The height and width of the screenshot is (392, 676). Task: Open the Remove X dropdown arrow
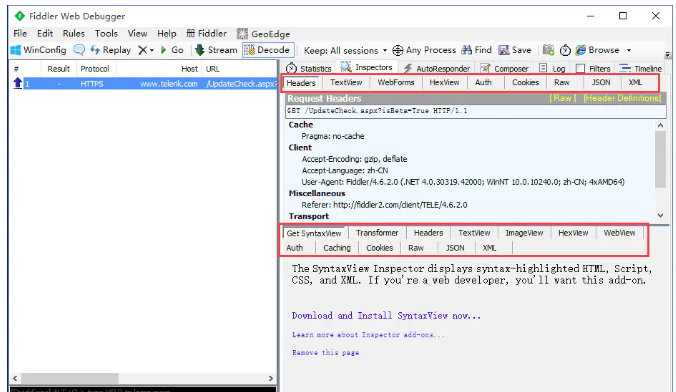click(x=152, y=50)
